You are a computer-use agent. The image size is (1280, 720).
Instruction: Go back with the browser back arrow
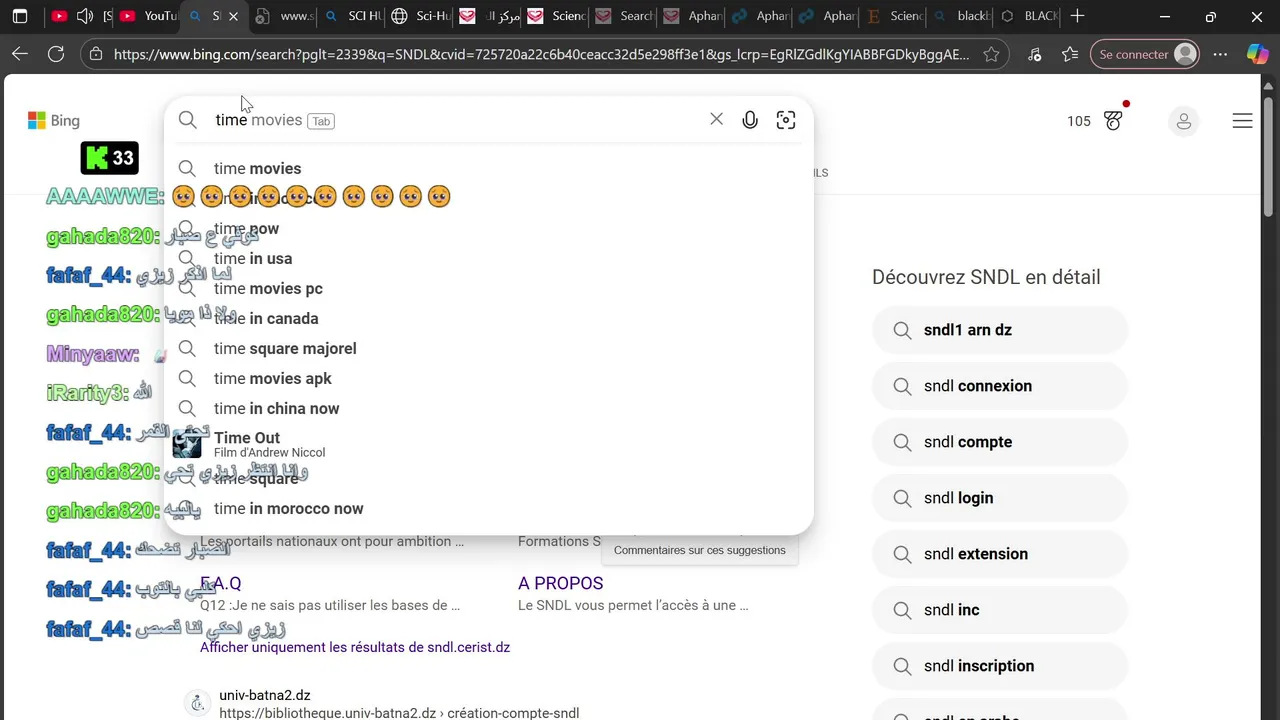point(20,54)
